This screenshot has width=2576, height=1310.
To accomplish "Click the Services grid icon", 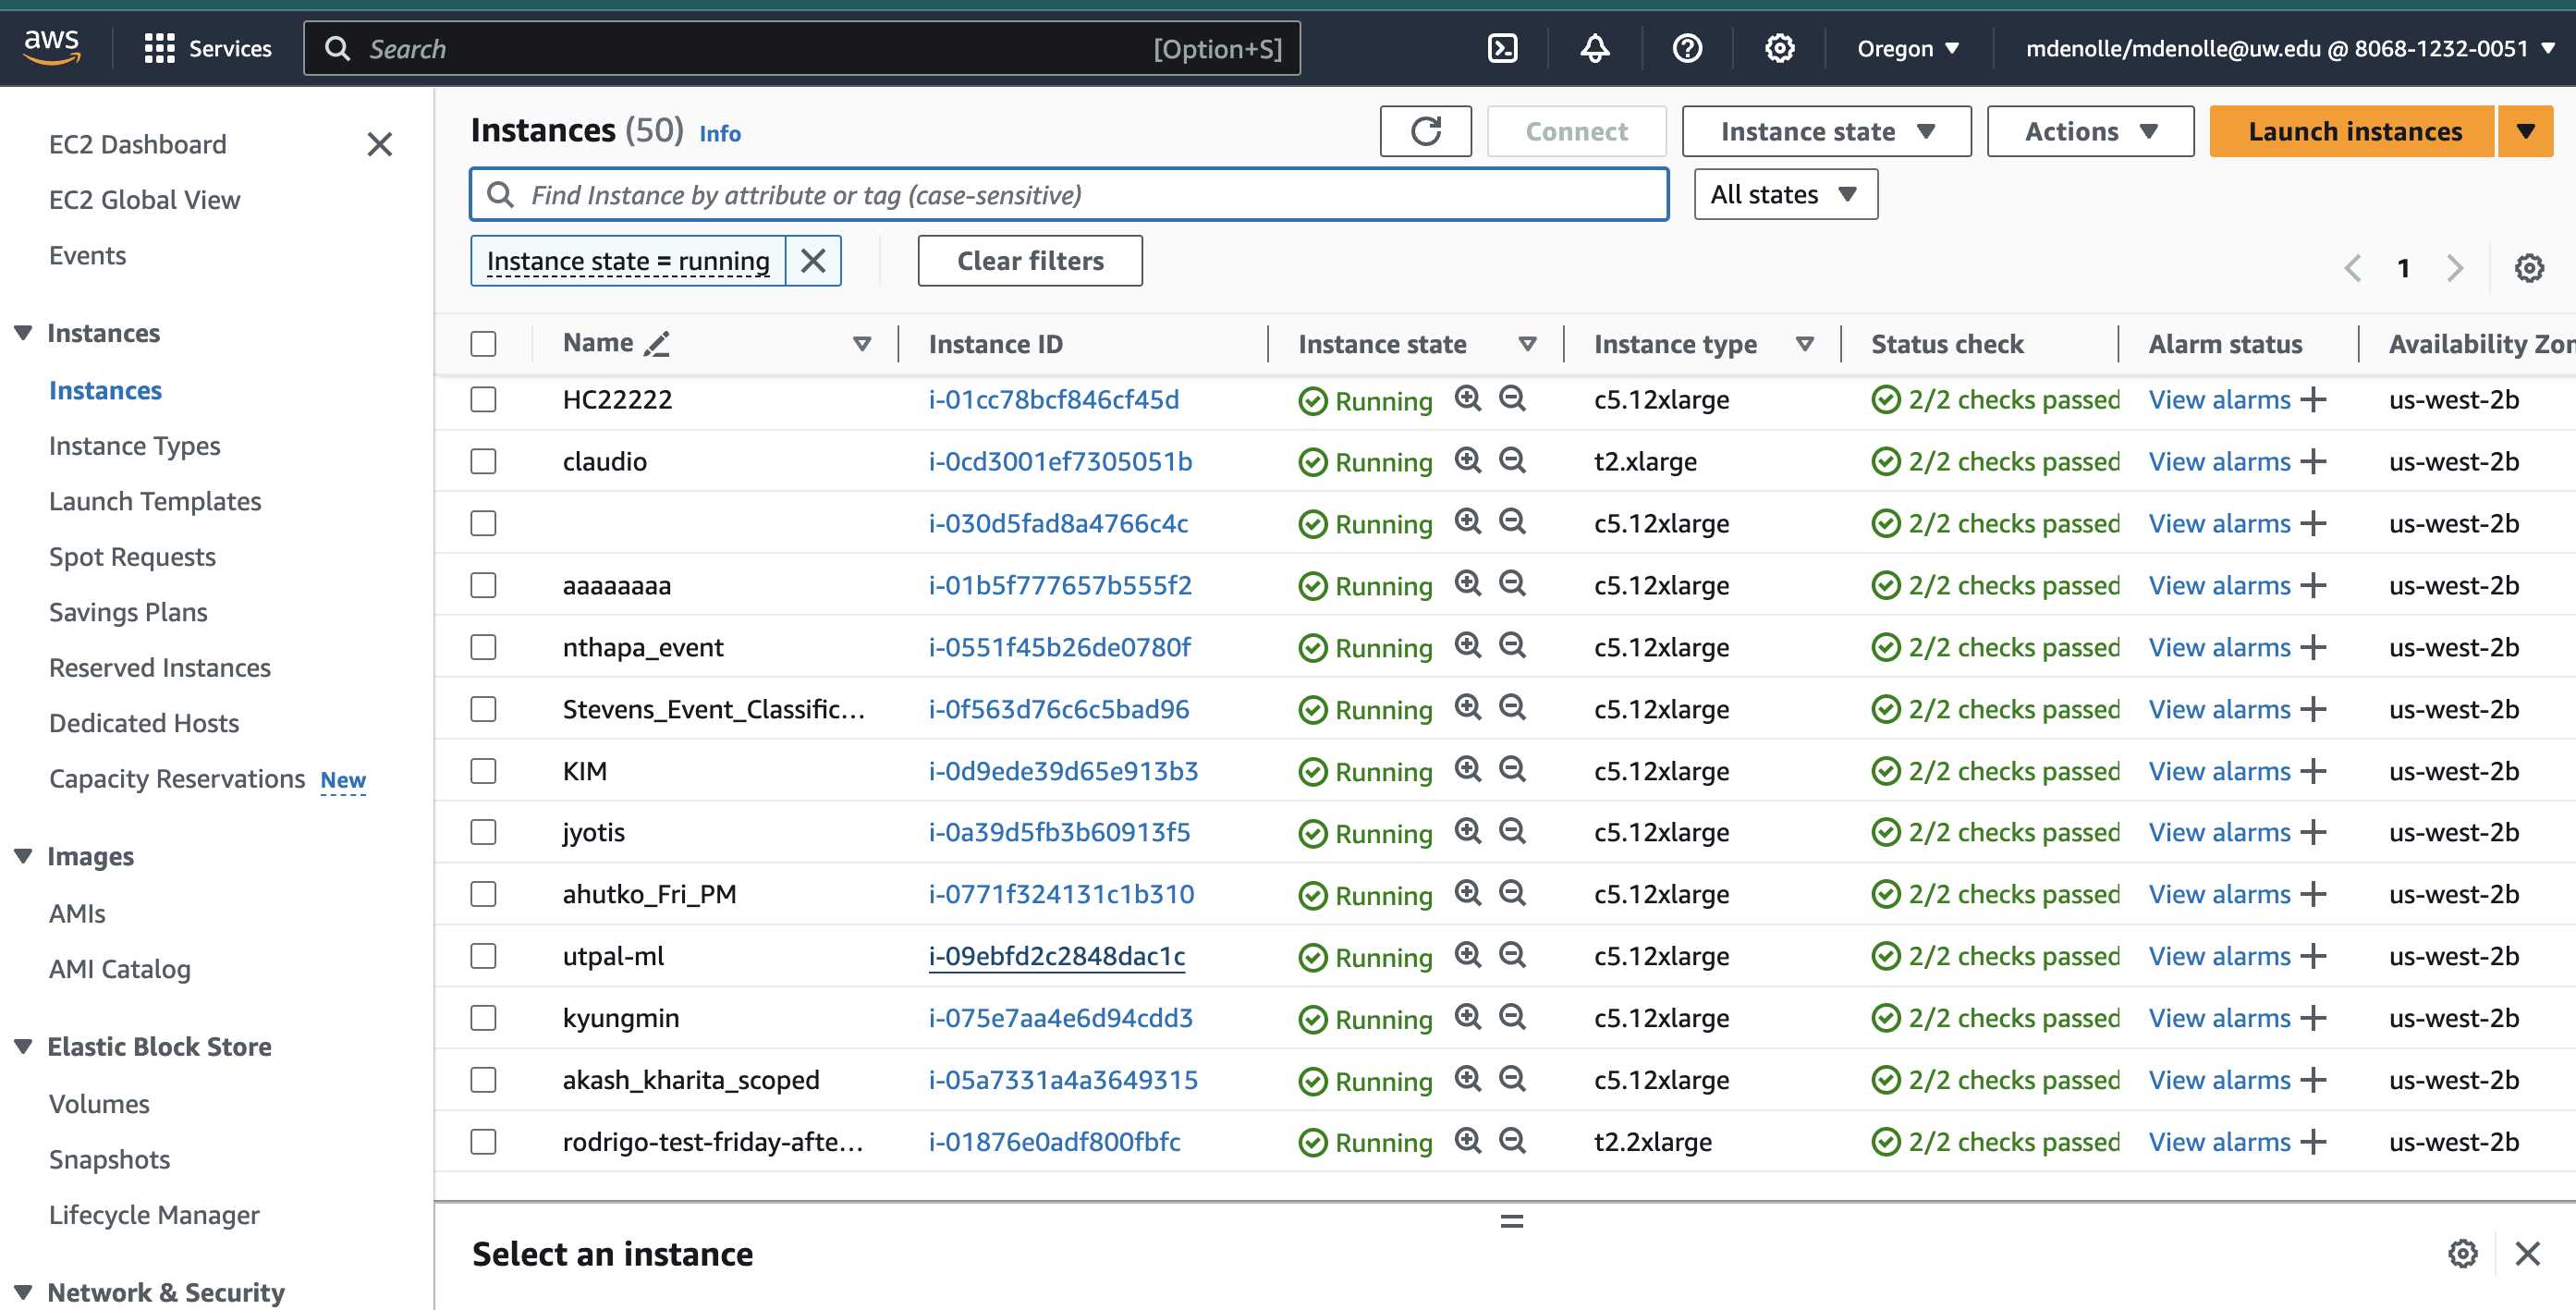I will pos(159,48).
